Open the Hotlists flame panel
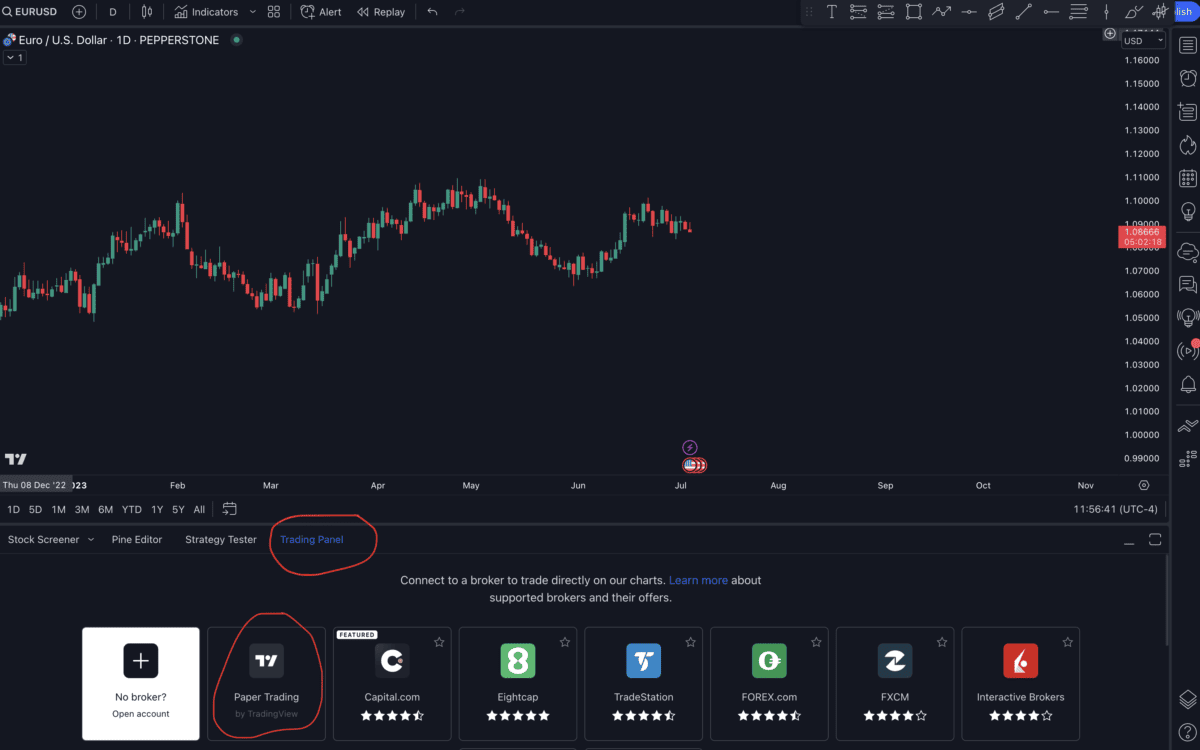Image resolution: width=1200 pixels, height=750 pixels. point(1188,145)
